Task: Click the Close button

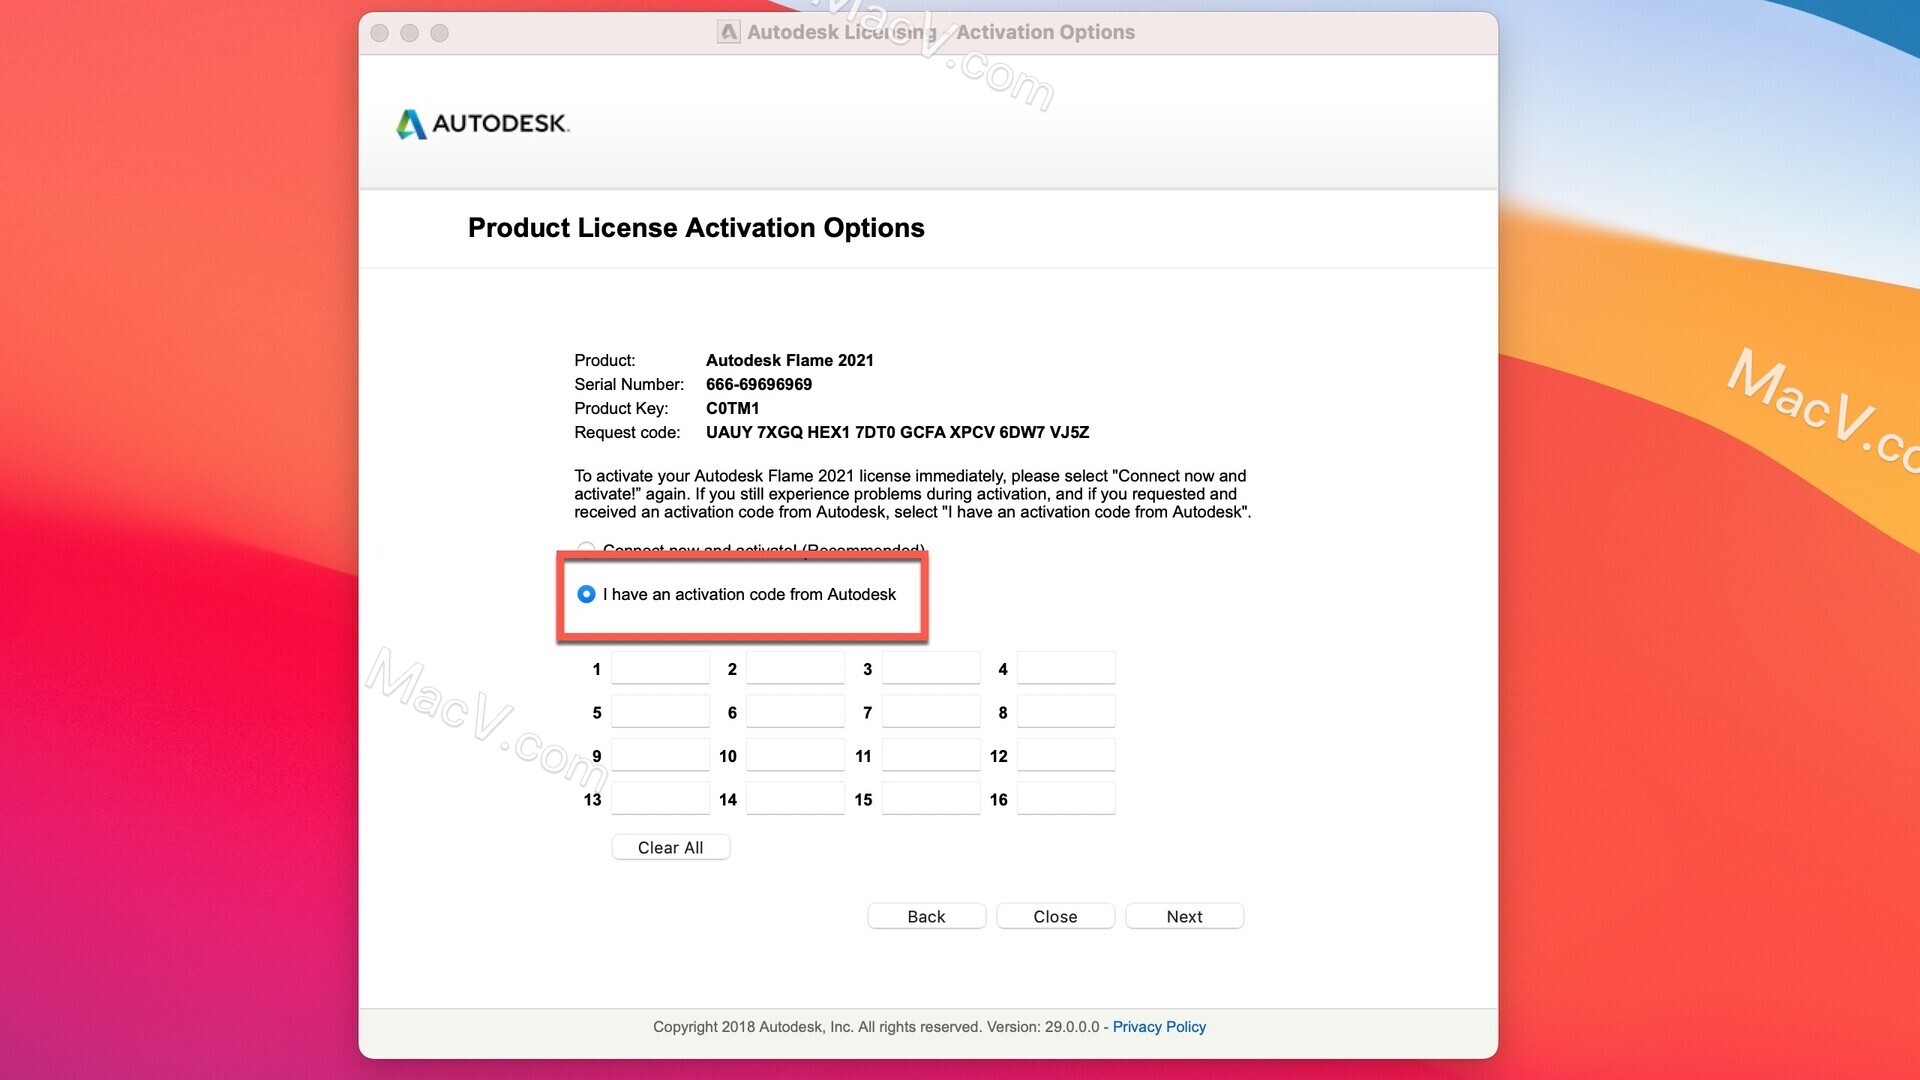Action: (1055, 915)
